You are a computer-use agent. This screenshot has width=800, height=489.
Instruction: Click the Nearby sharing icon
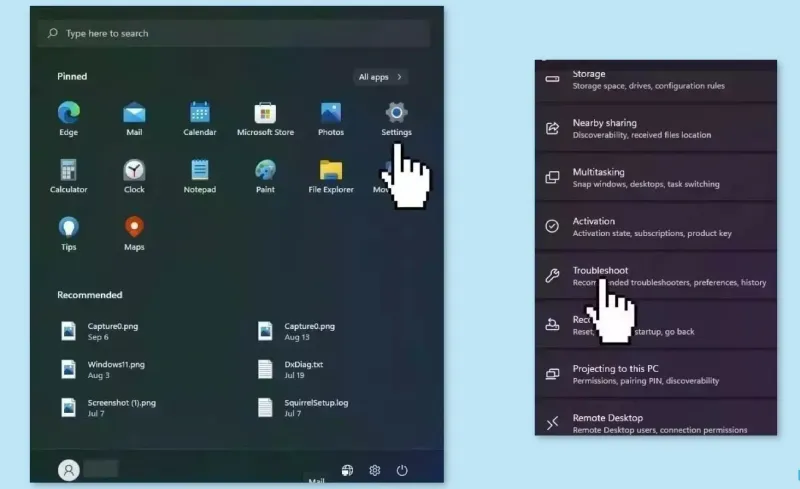pyautogui.click(x=552, y=128)
